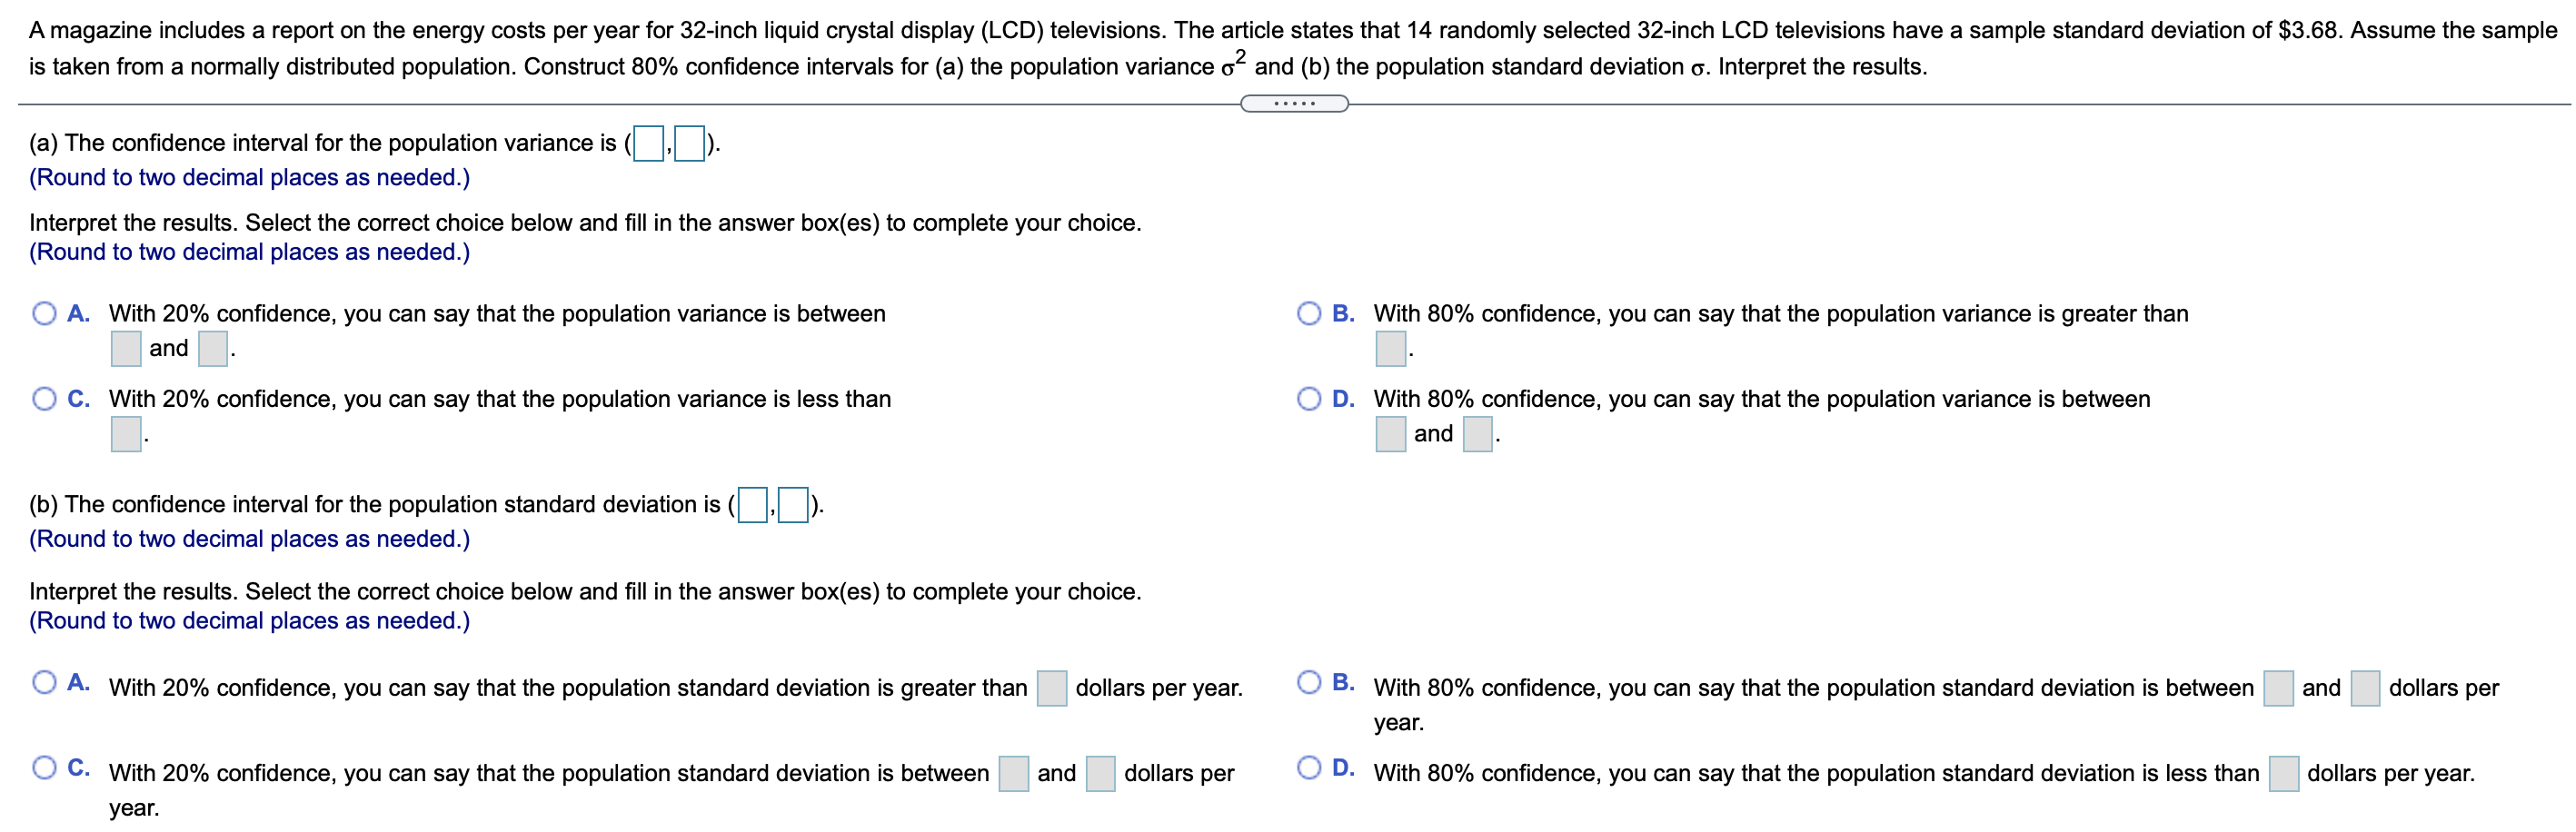Click answer box in standard deviation option D
The width and height of the screenshot is (2576, 832).
(2284, 773)
